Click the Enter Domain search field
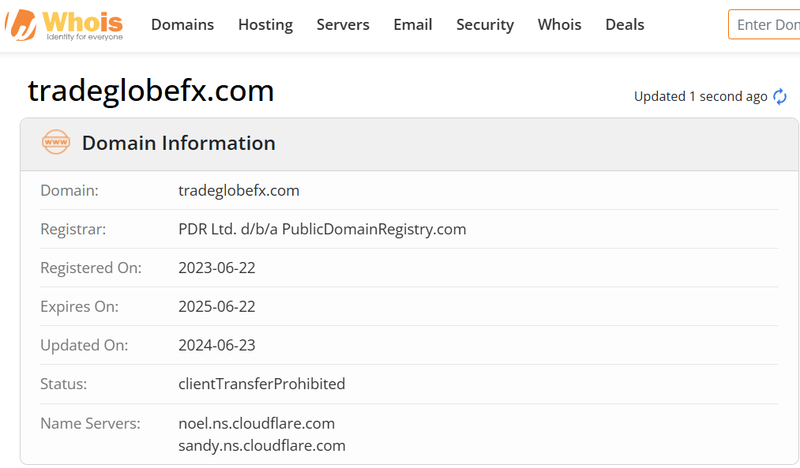 [764, 24]
